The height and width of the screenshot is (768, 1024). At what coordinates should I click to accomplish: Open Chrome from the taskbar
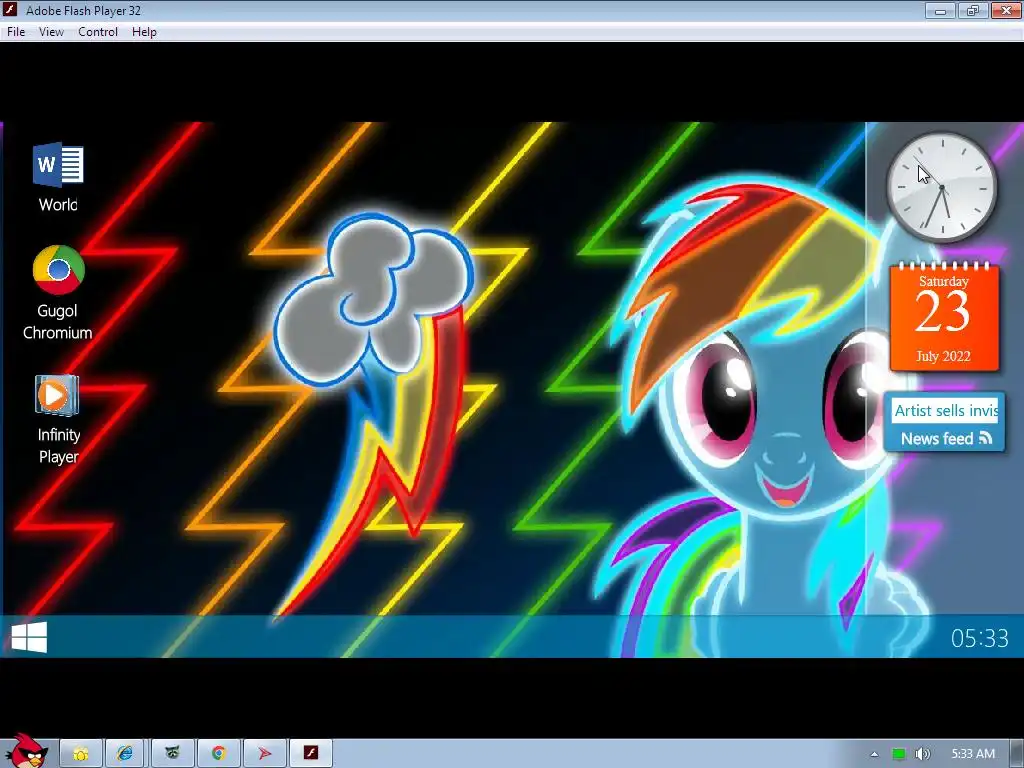(x=218, y=754)
